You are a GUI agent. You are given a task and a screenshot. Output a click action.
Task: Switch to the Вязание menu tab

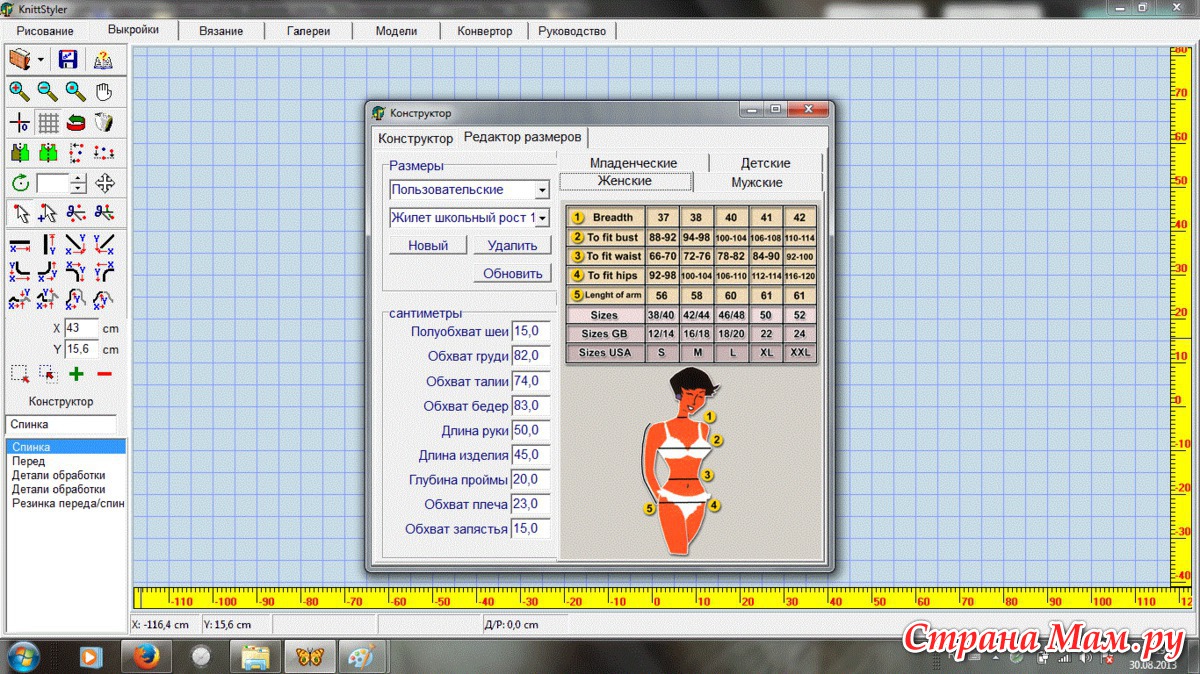pyautogui.click(x=220, y=31)
